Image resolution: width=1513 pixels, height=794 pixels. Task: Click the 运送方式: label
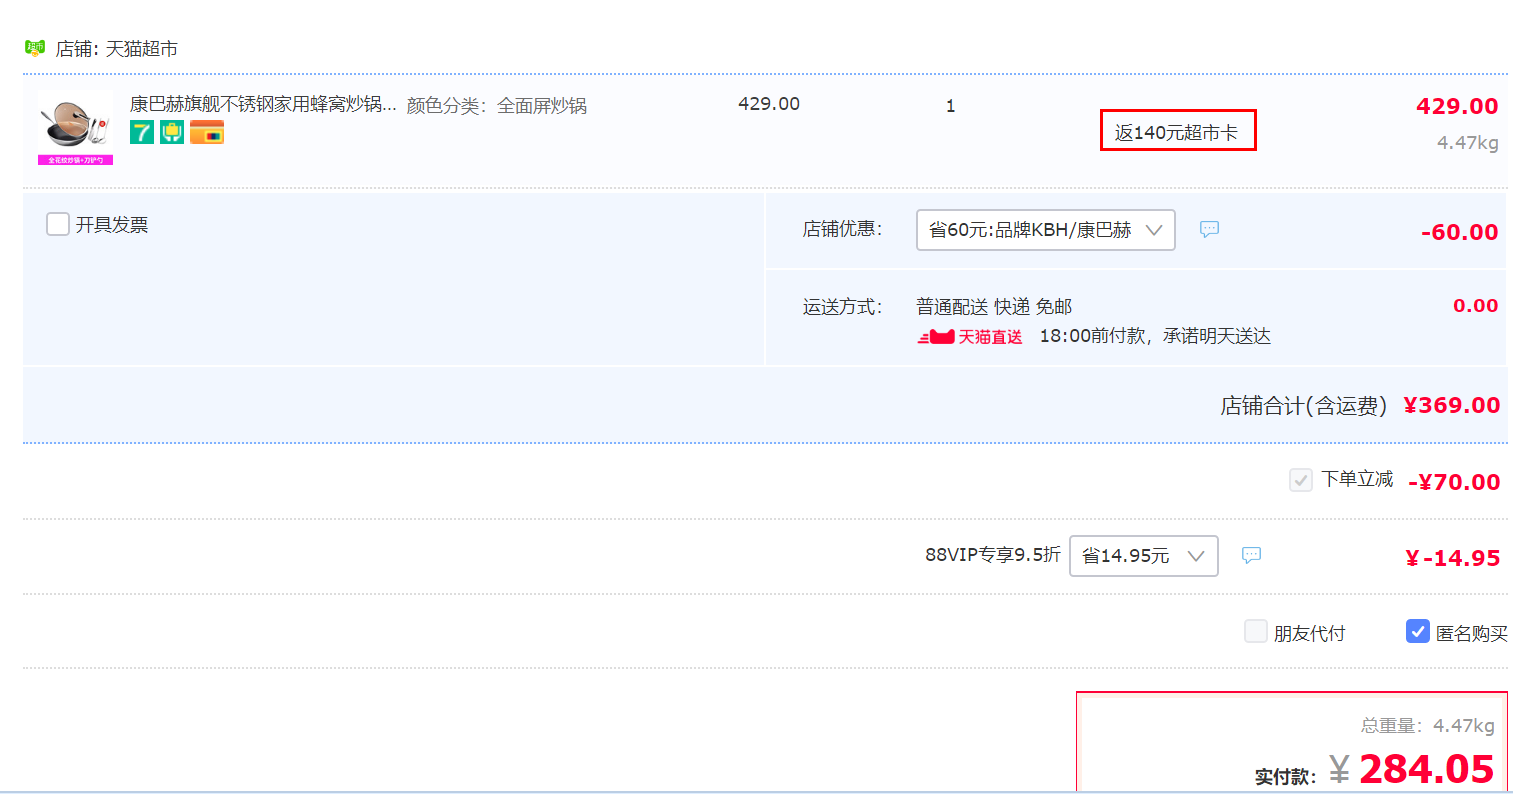click(842, 307)
